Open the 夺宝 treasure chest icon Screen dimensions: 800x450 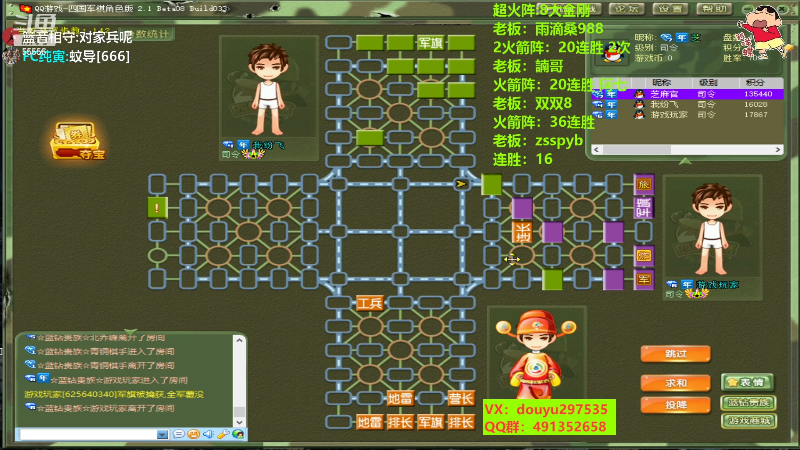click(x=78, y=140)
